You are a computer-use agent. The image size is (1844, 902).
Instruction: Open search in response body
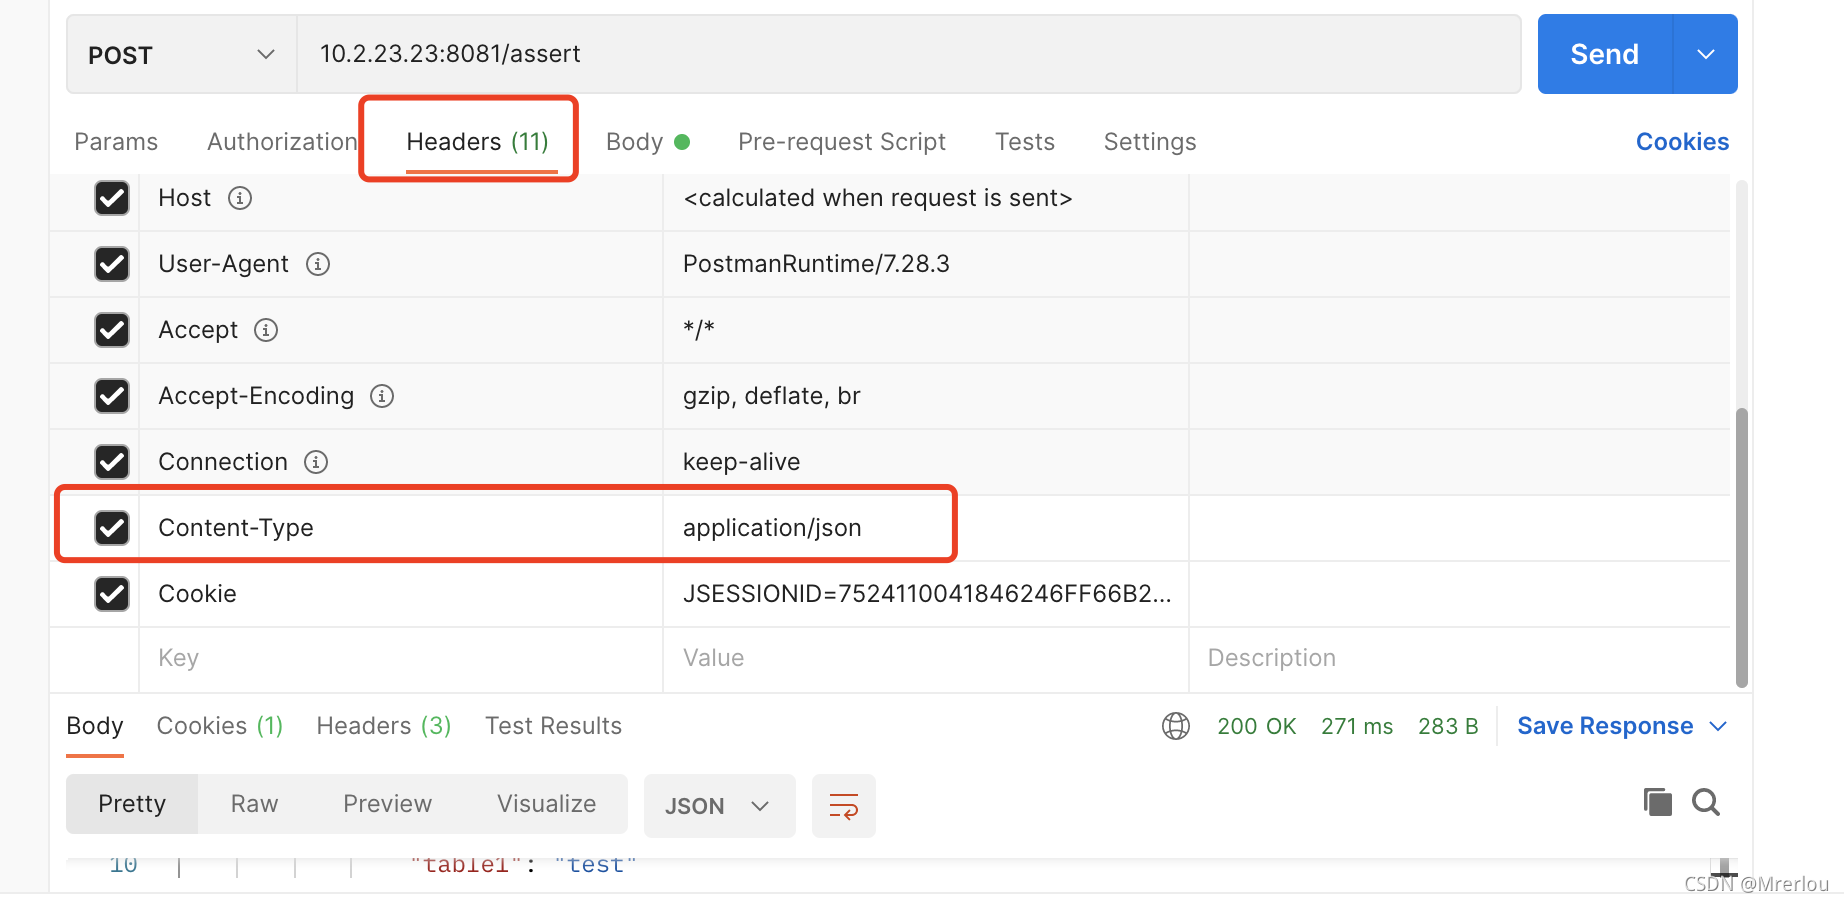click(x=1706, y=802)
